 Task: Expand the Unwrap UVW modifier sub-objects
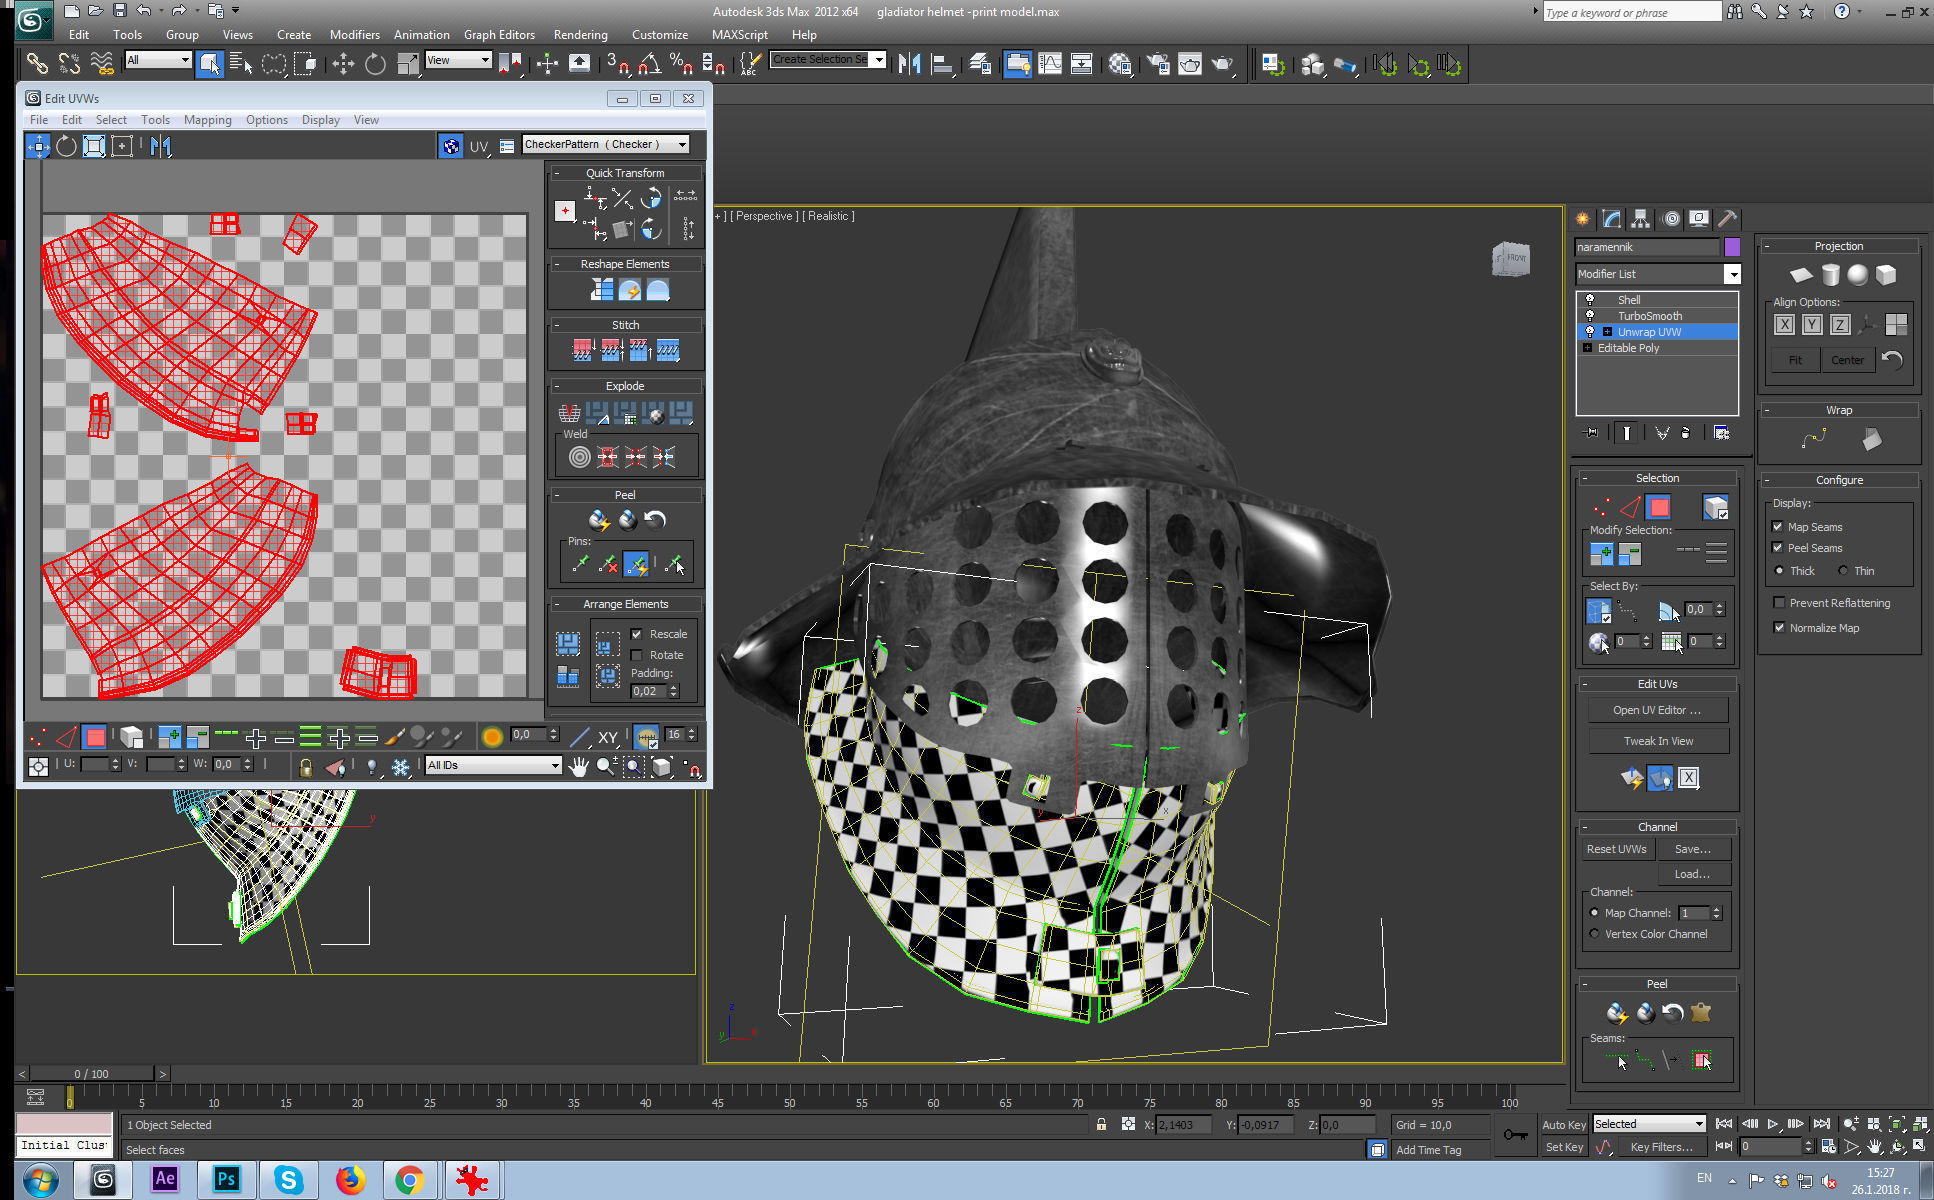(1607, 332)
